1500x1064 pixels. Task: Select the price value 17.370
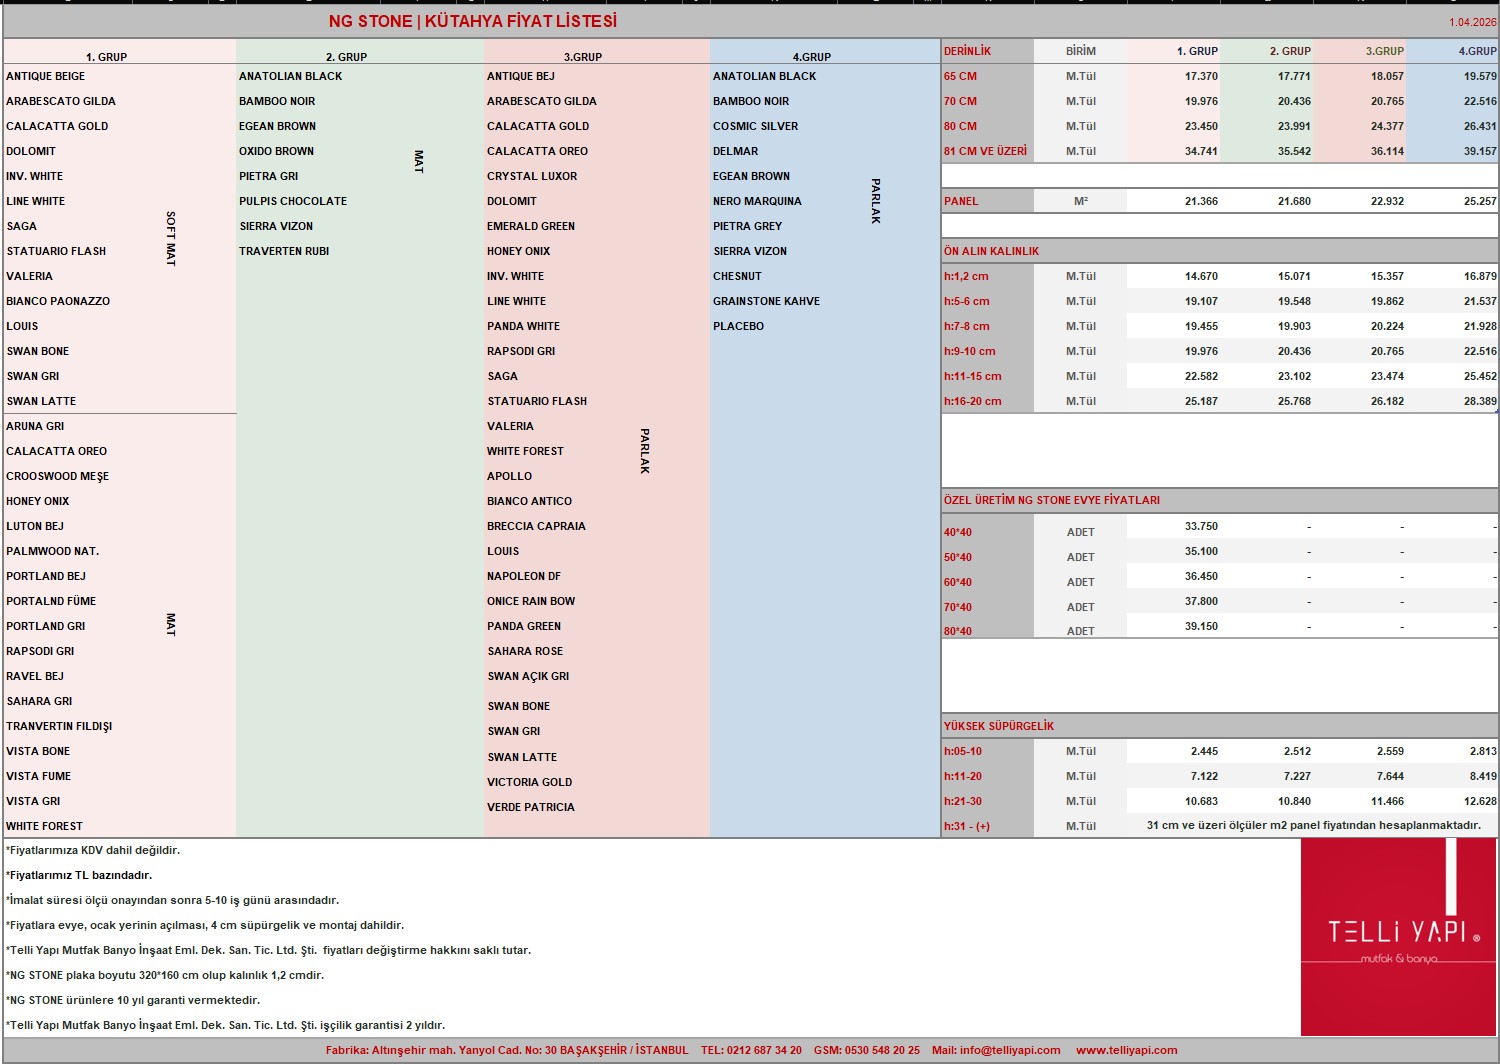click(1201, 76)
